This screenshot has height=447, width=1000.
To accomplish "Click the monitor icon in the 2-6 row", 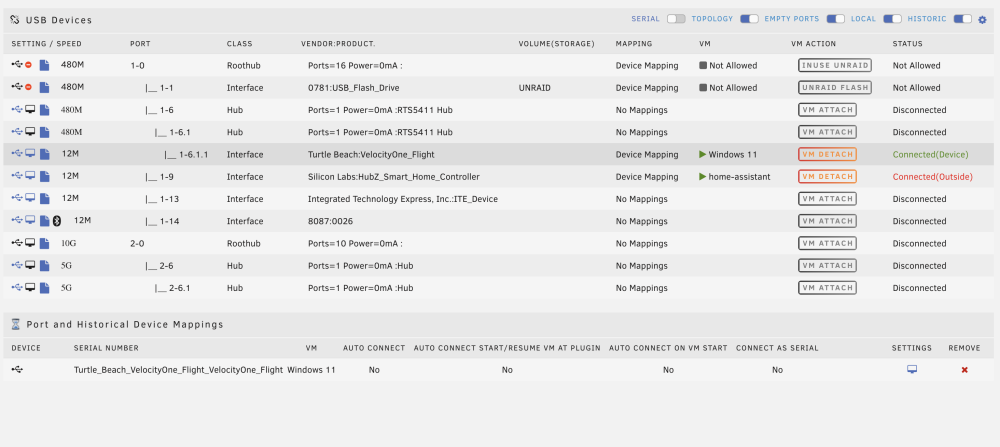I will pos(30,265).
